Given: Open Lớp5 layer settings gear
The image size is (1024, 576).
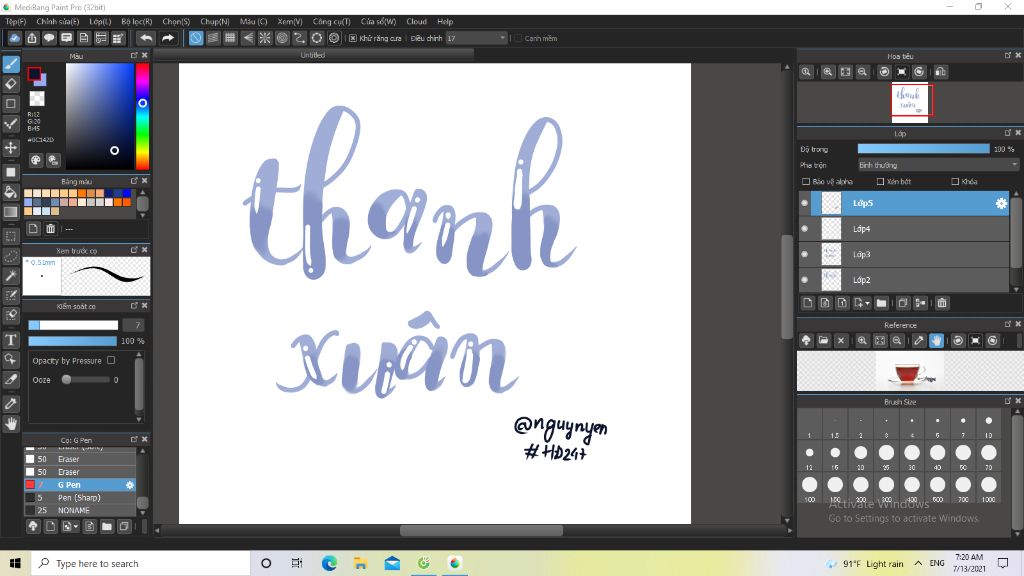Looking at the screenshot, I should pos(1001,203).
